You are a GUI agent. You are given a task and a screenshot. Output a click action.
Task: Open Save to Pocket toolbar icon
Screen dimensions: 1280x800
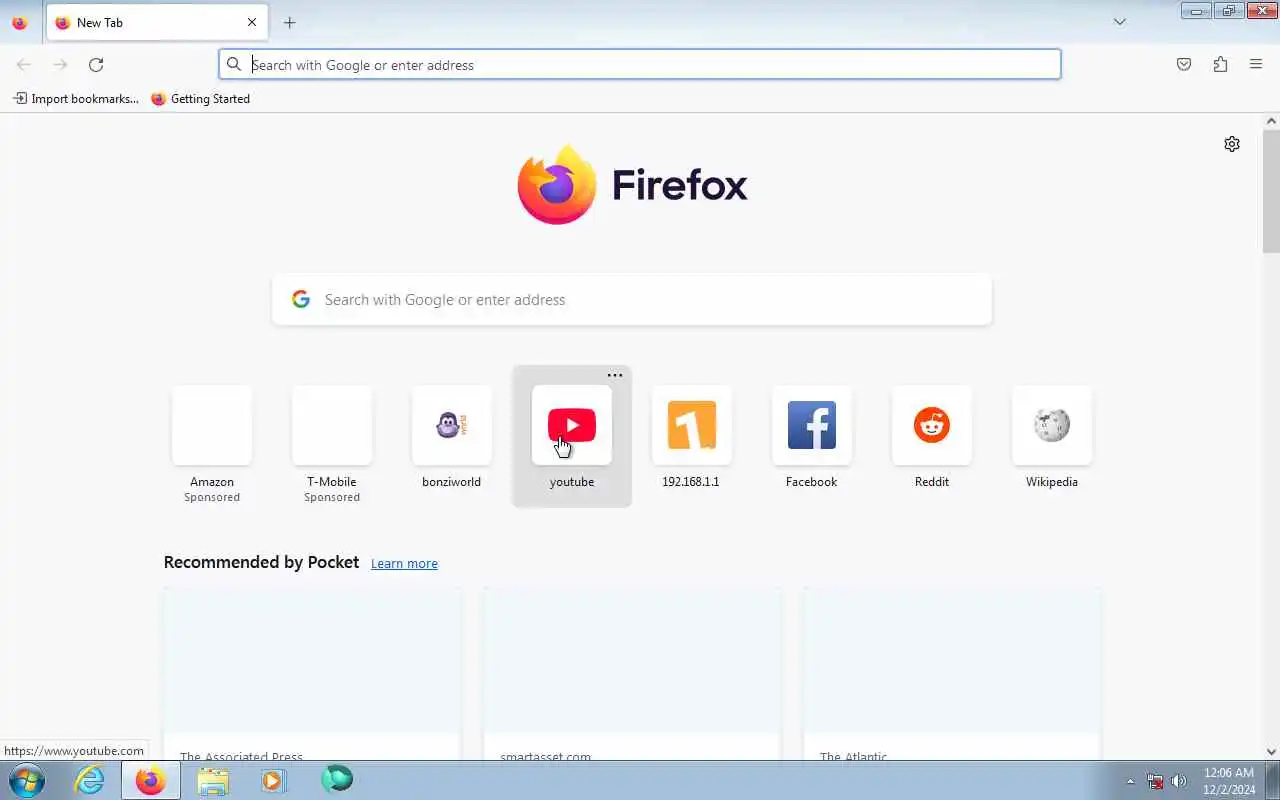pyautogui.click(x=1184, y=65)
